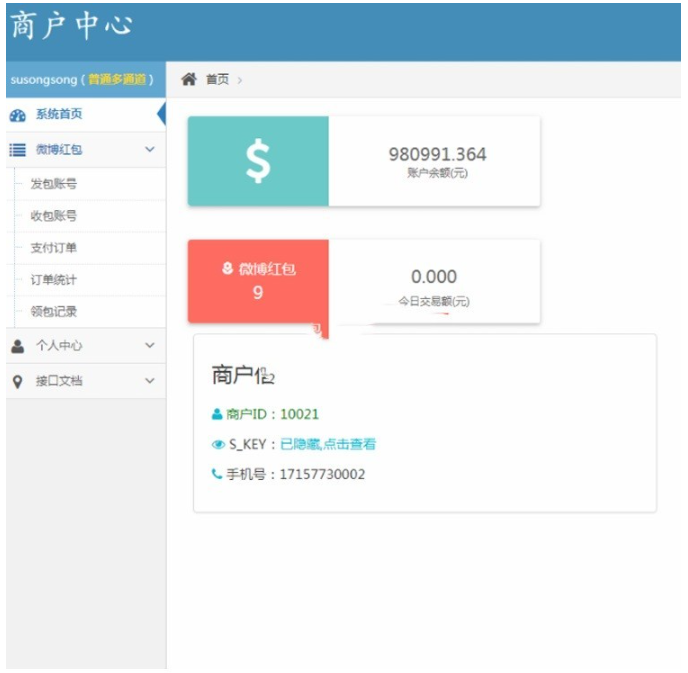Open 支付订单 in the sidebar

[54, 248]
